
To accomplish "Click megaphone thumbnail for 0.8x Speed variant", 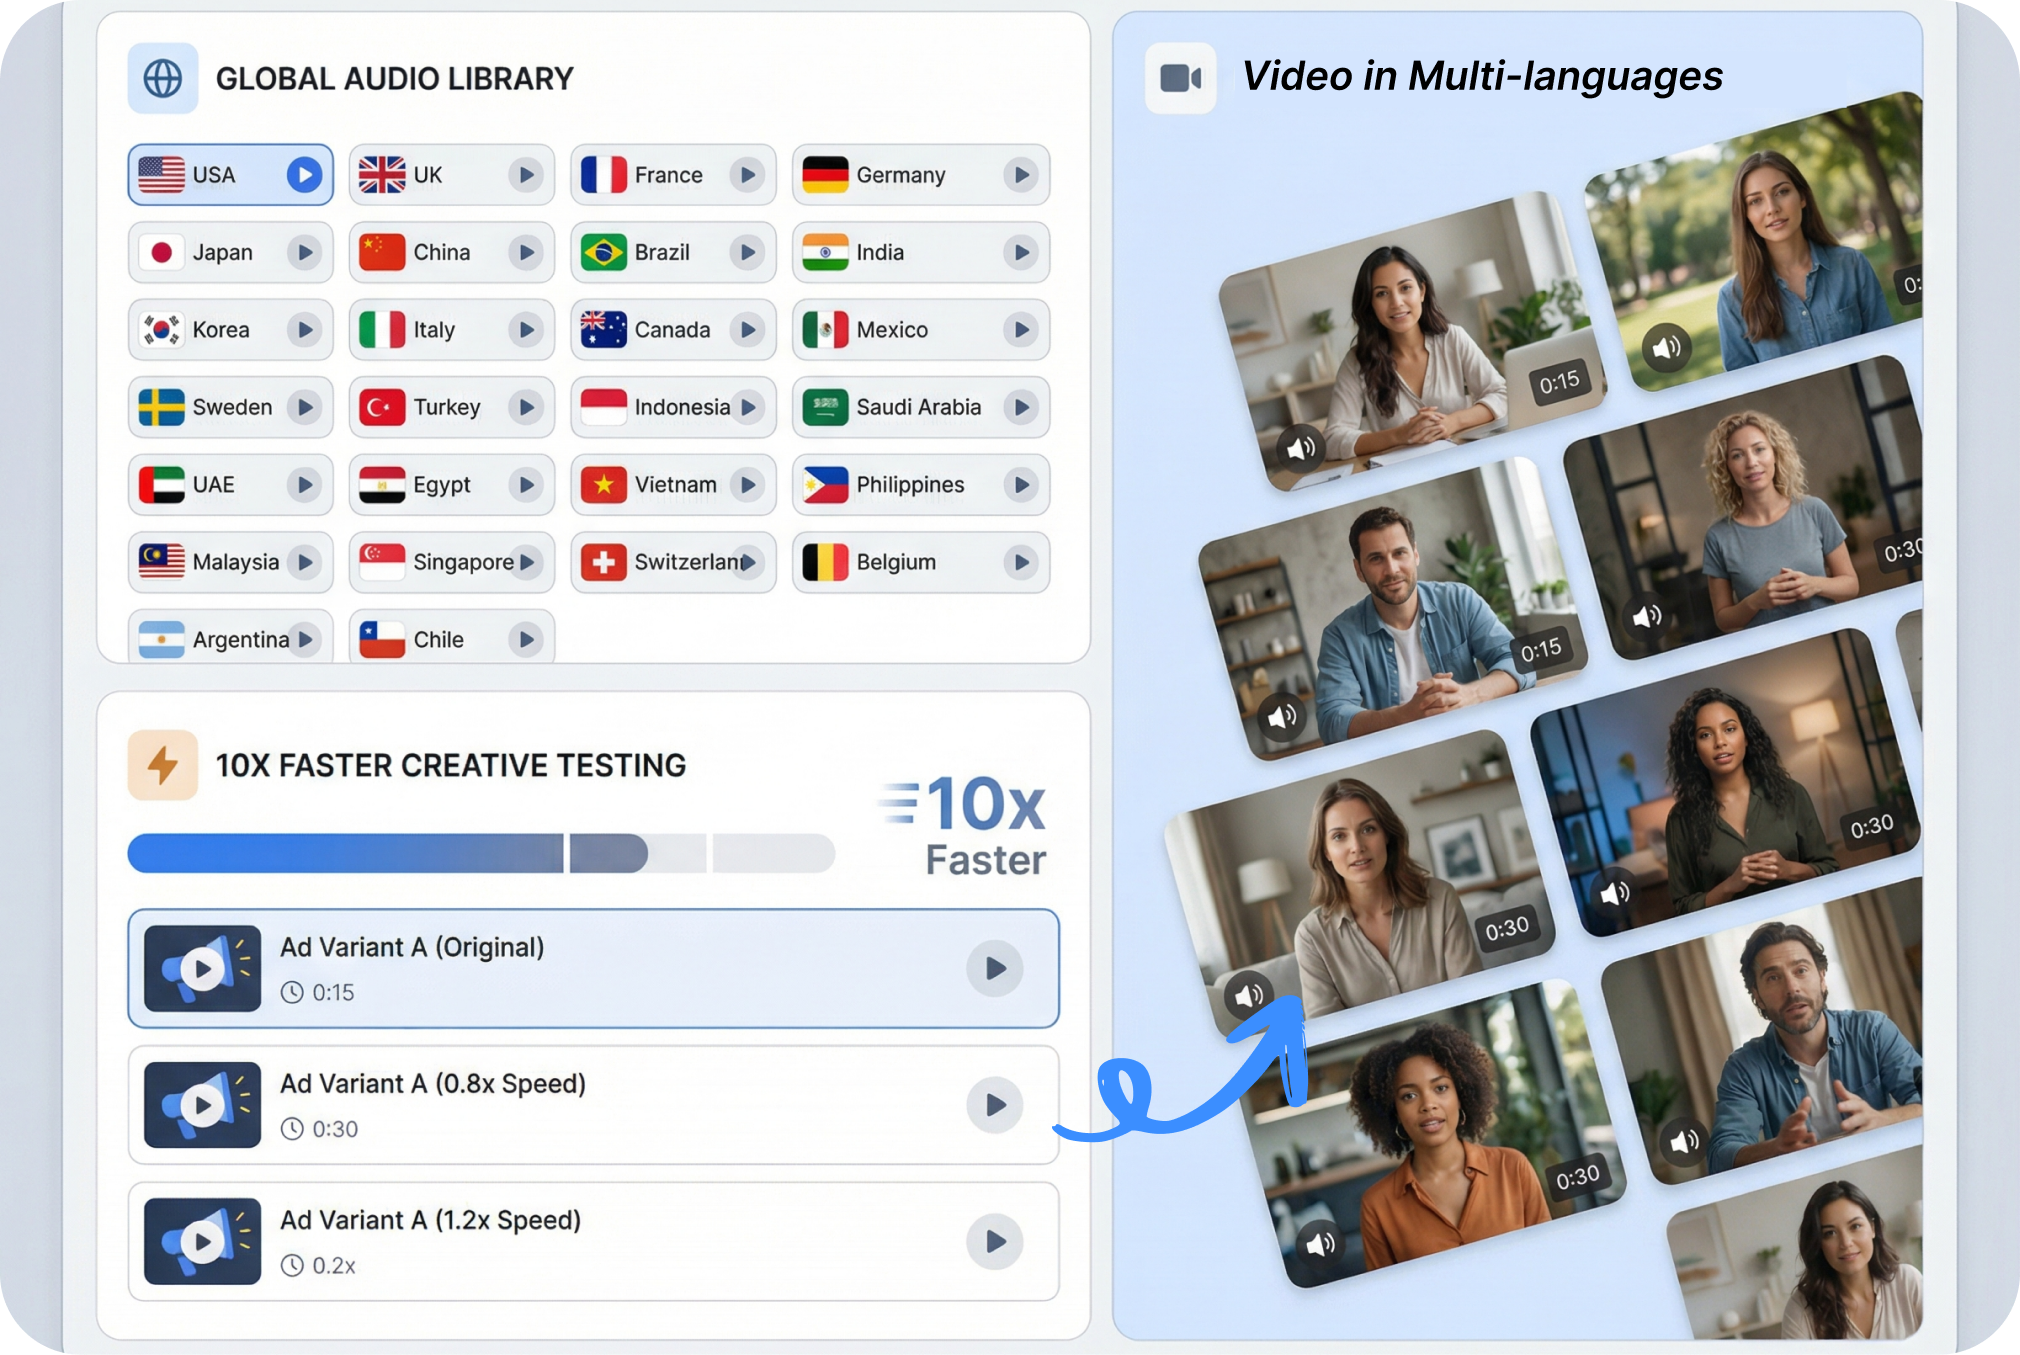I will point(202,1105).
